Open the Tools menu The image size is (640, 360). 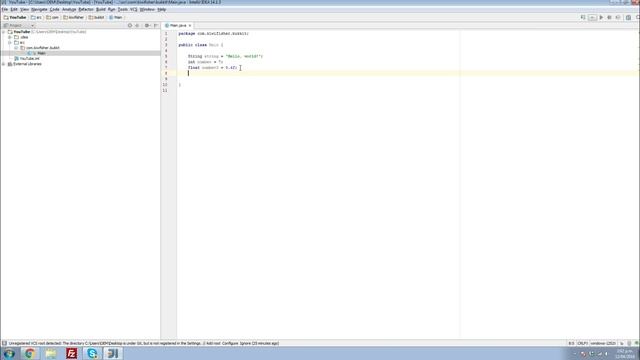coord(122,9)
